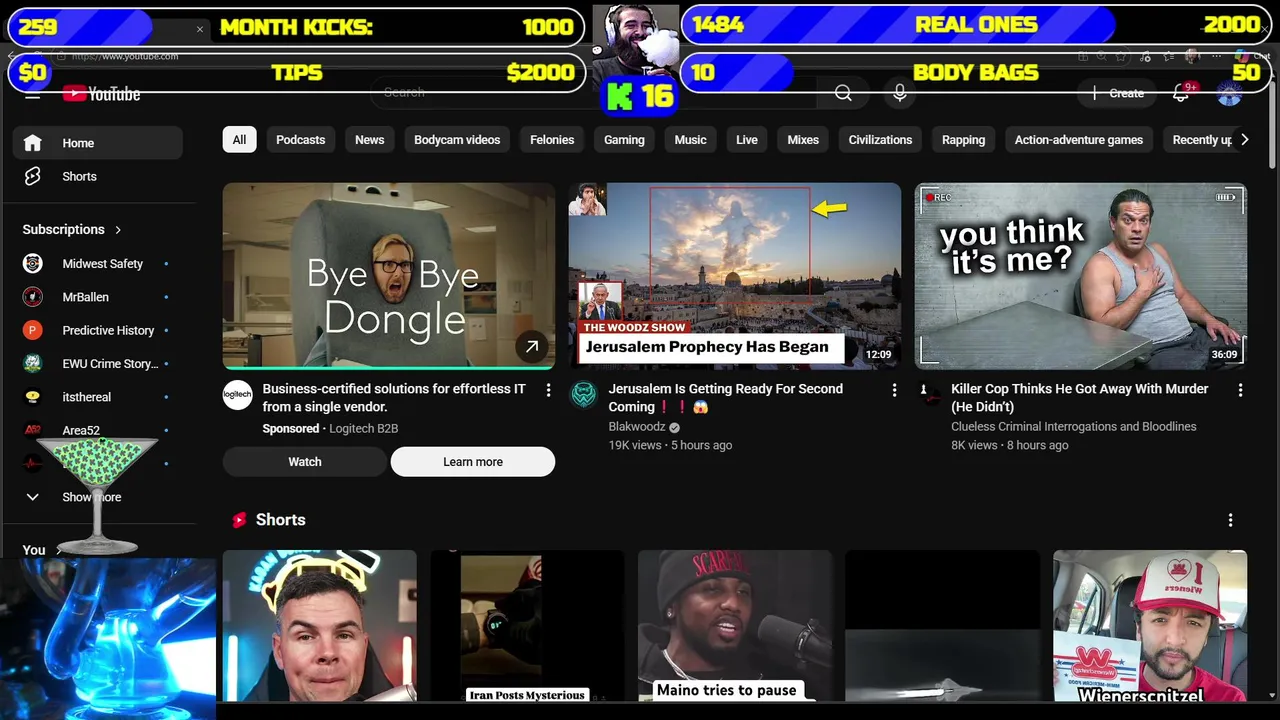Click the search magnifier button
The width and height of the screenshot is (1280, 720).
tap(843, 93)
